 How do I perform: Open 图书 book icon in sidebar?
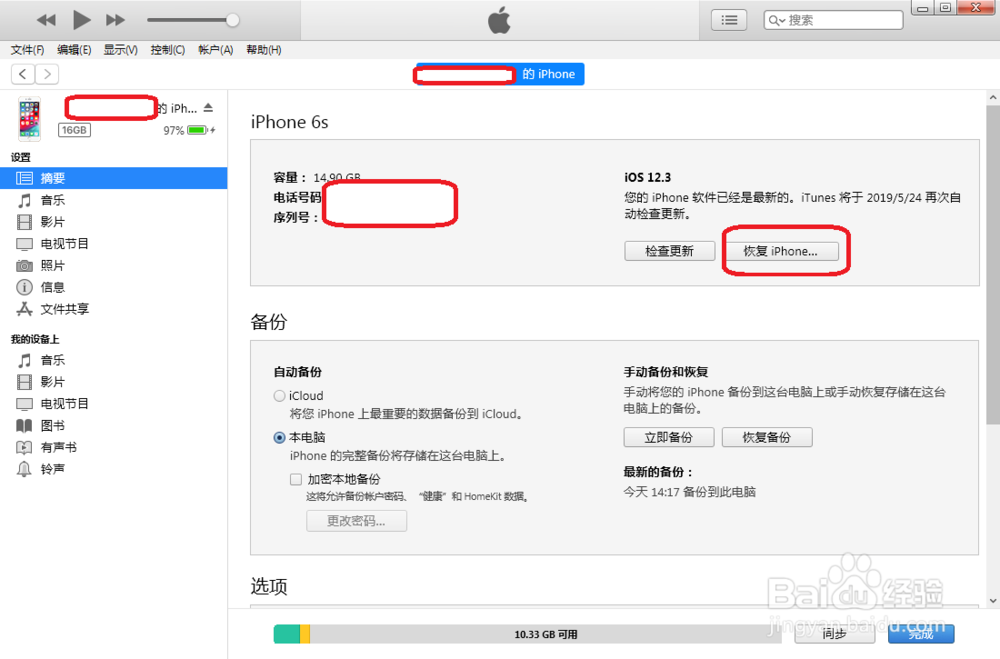tap(24, 426)
